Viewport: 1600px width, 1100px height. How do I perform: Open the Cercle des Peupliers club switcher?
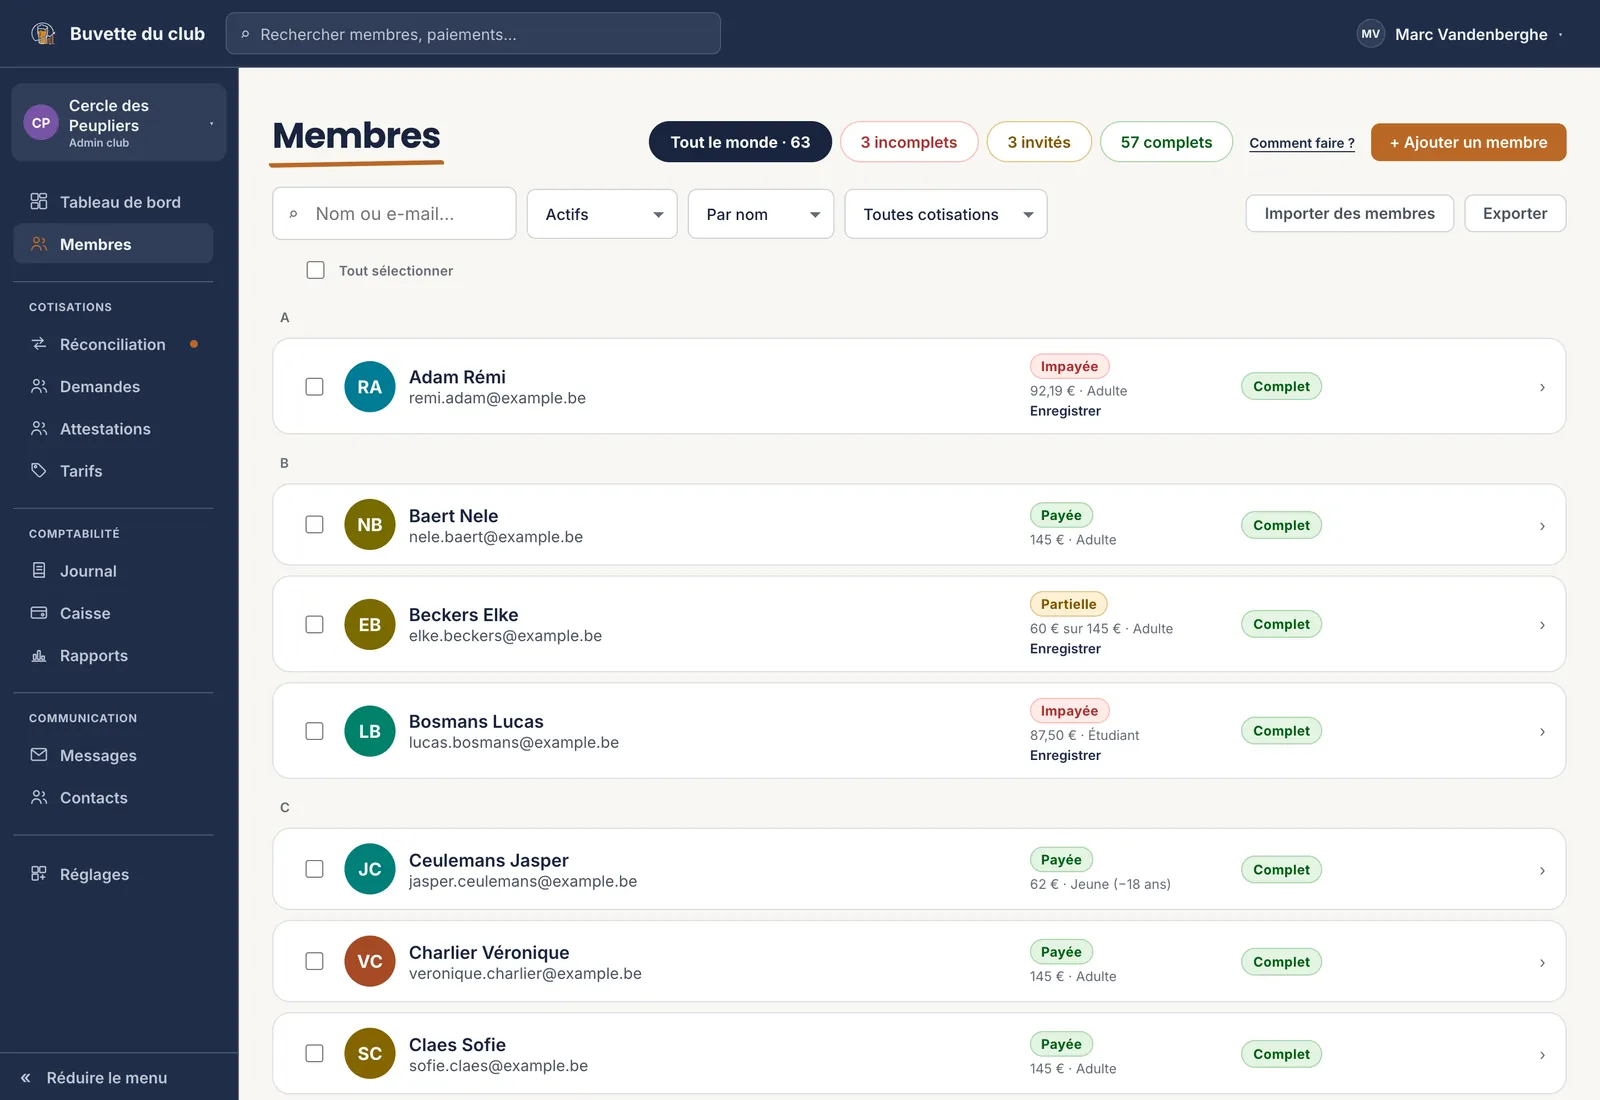119,123
